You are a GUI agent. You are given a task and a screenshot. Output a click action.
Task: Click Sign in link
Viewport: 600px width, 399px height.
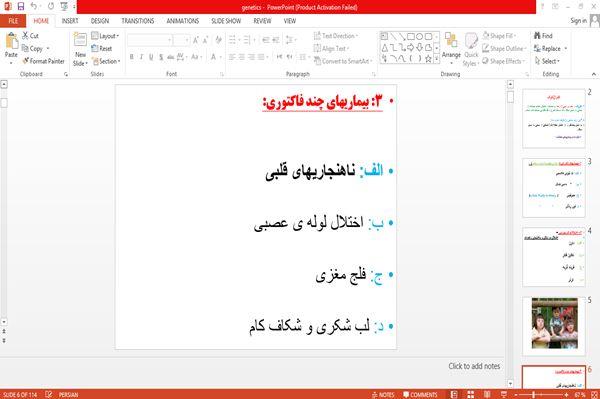[x=578, y=21]
